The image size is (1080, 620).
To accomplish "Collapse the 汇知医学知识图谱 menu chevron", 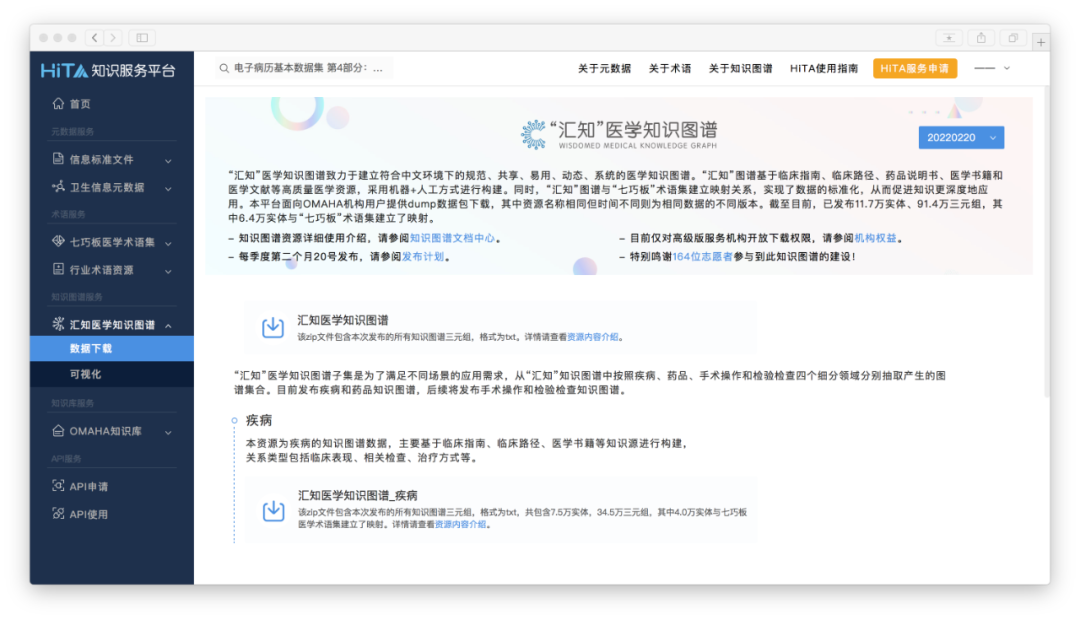I will 168,325.
